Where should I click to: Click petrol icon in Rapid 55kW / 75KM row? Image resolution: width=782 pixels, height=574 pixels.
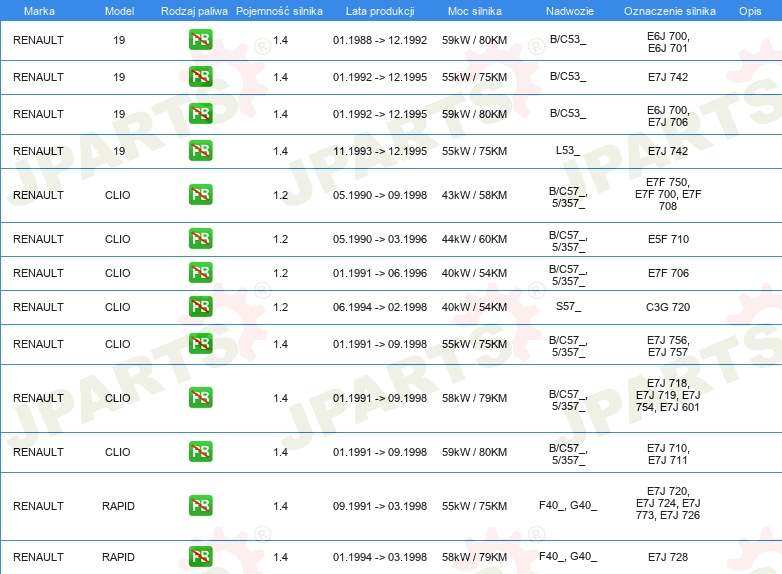pos(200,506)
